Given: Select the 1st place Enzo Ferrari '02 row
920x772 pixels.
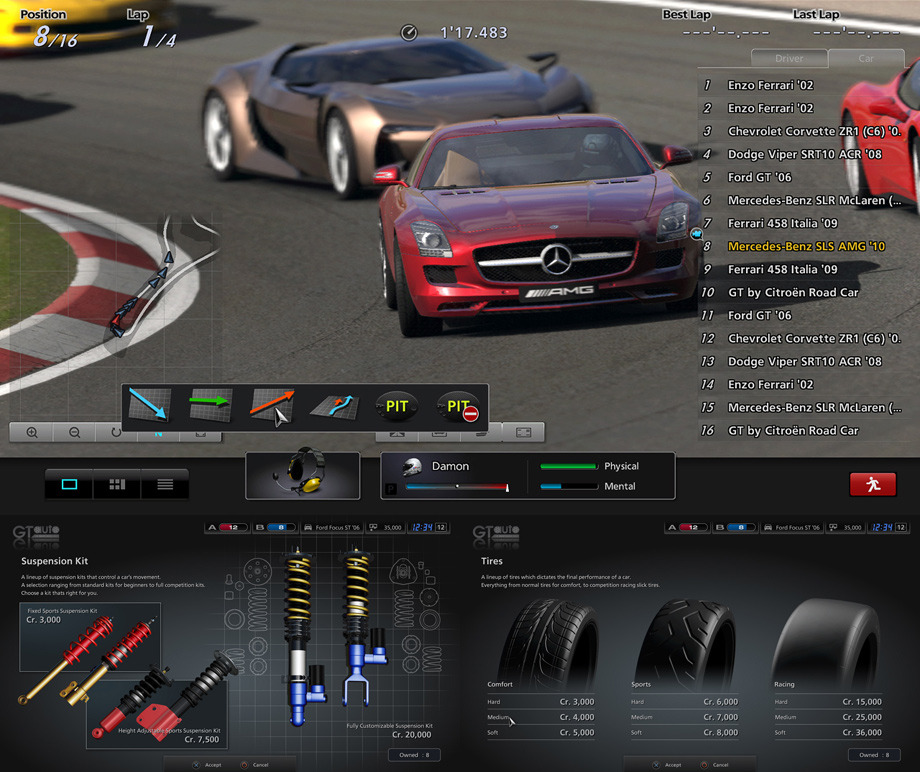Looking at the screenshot, I should [x=800, y=85].
